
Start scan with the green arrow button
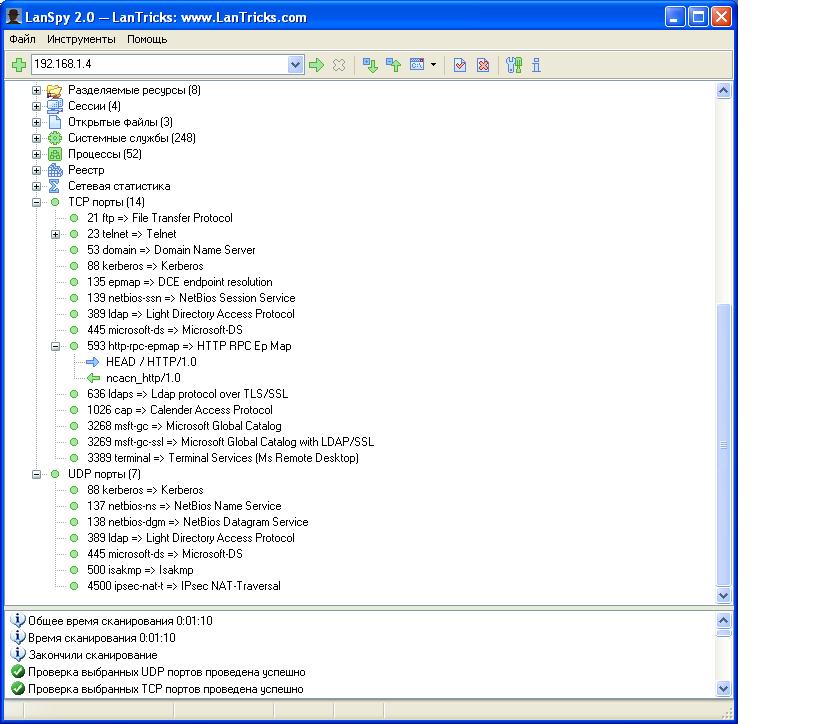tap(317, 65)
